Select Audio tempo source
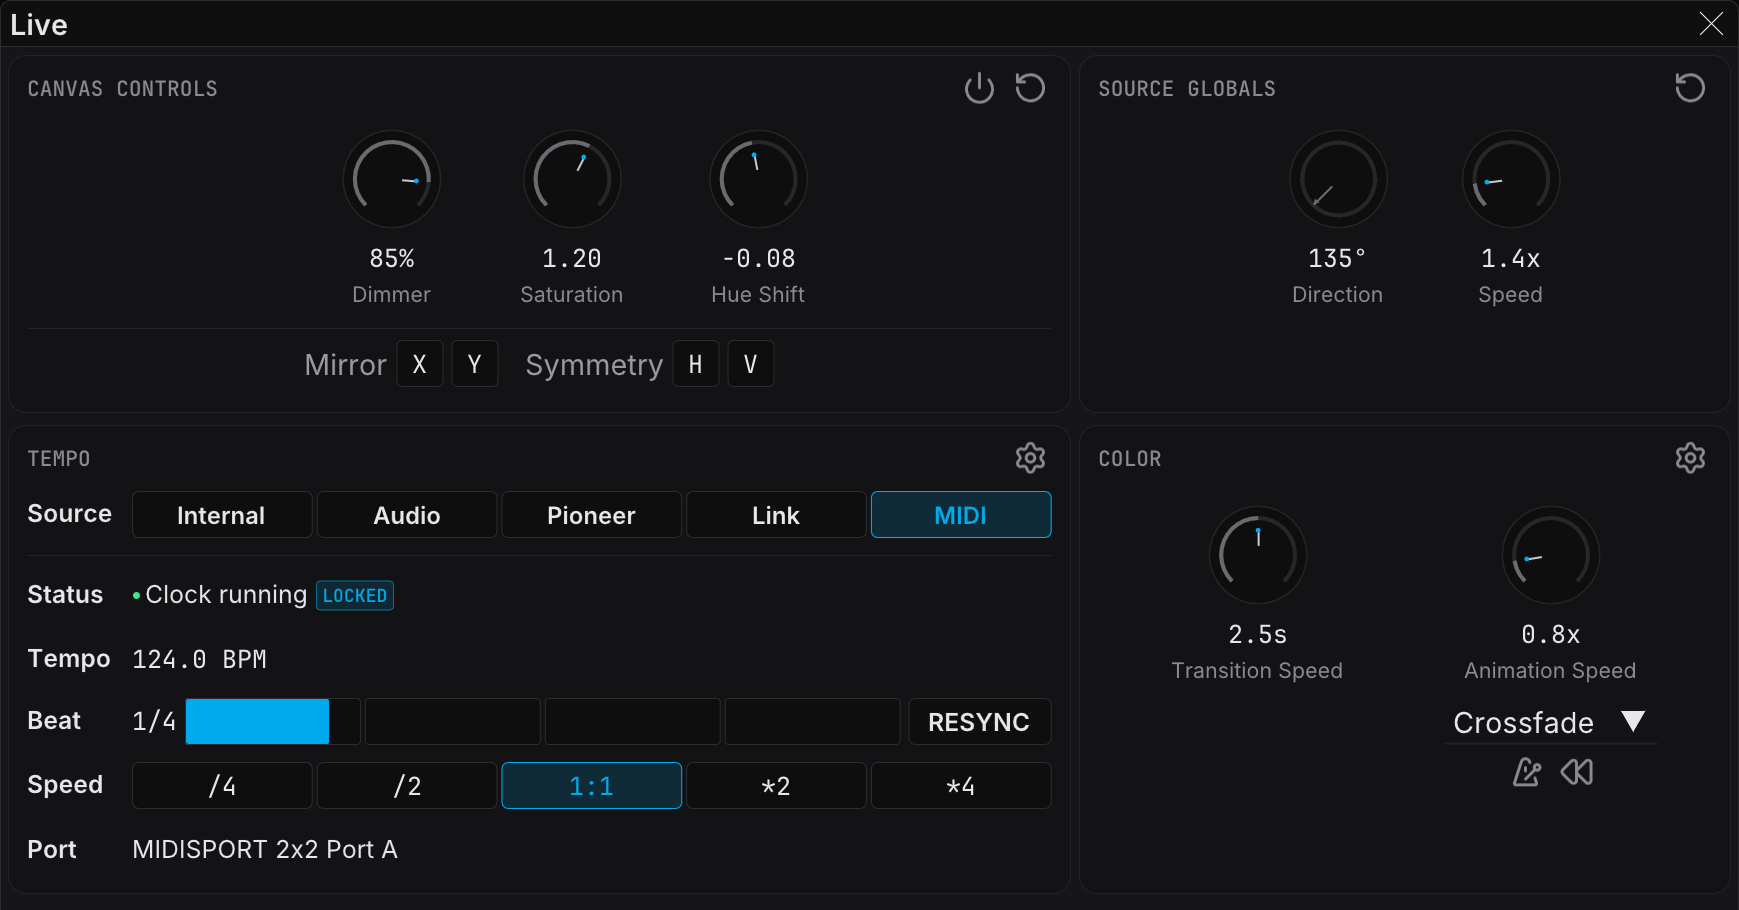The width and height of the screenshot is (1739, 910). point(407,515)
